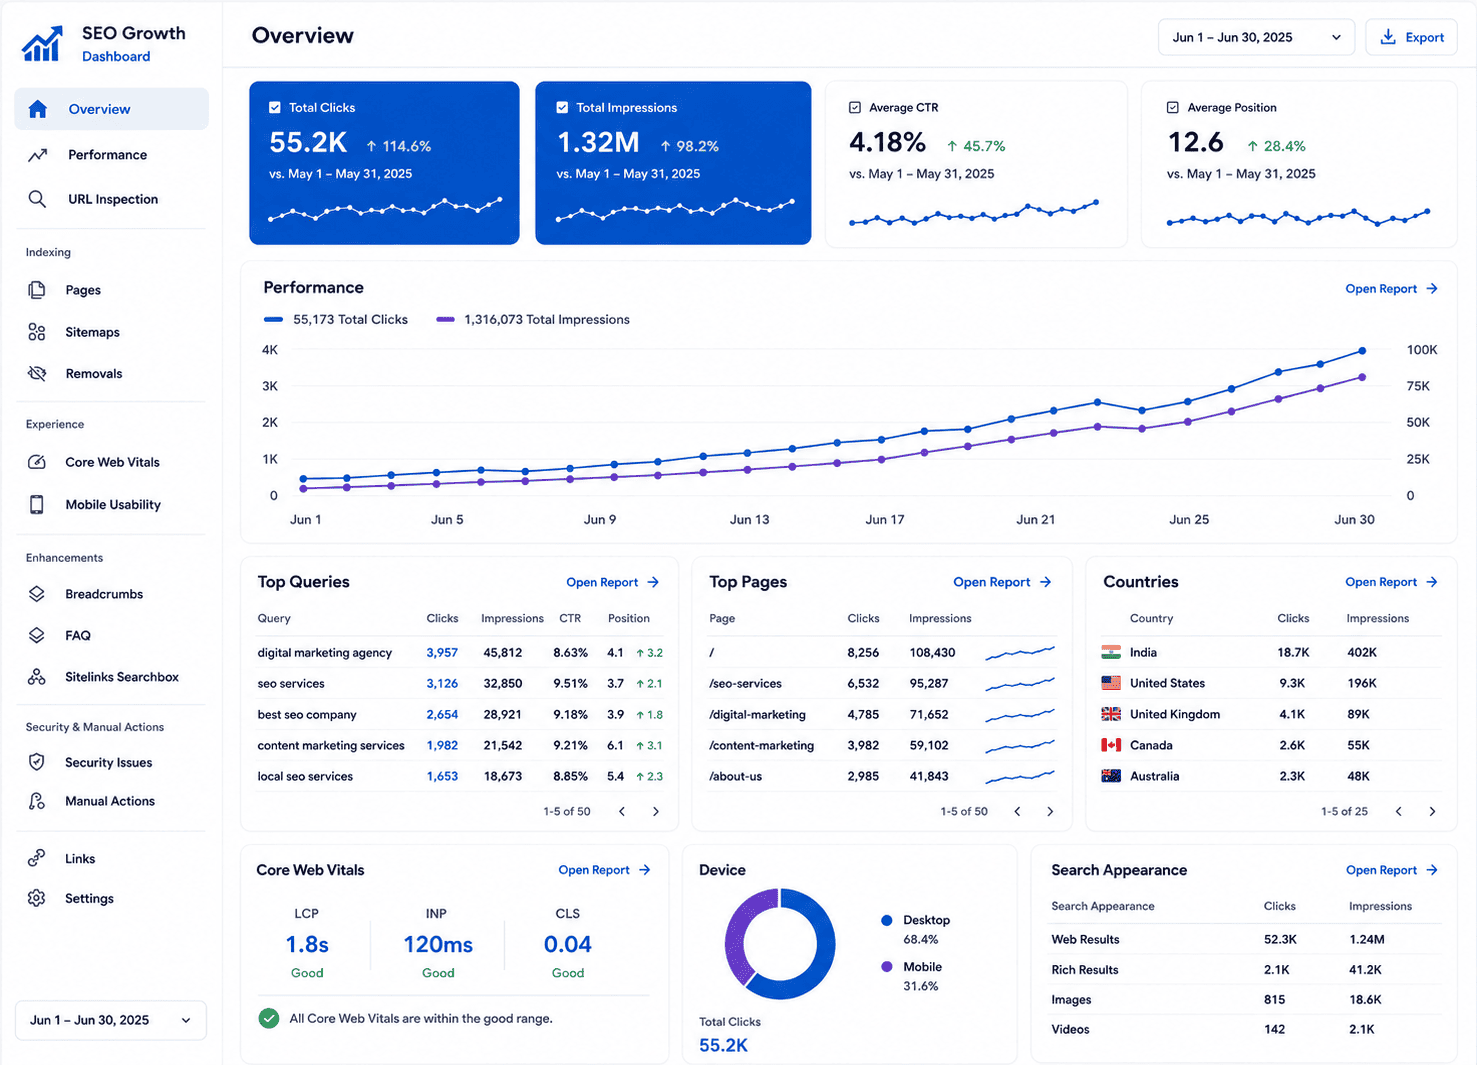The width and height of the screenshot is (1477, 1065).
Task: Click the Breadcrumbs layers icon
Action: coord(37,594)
